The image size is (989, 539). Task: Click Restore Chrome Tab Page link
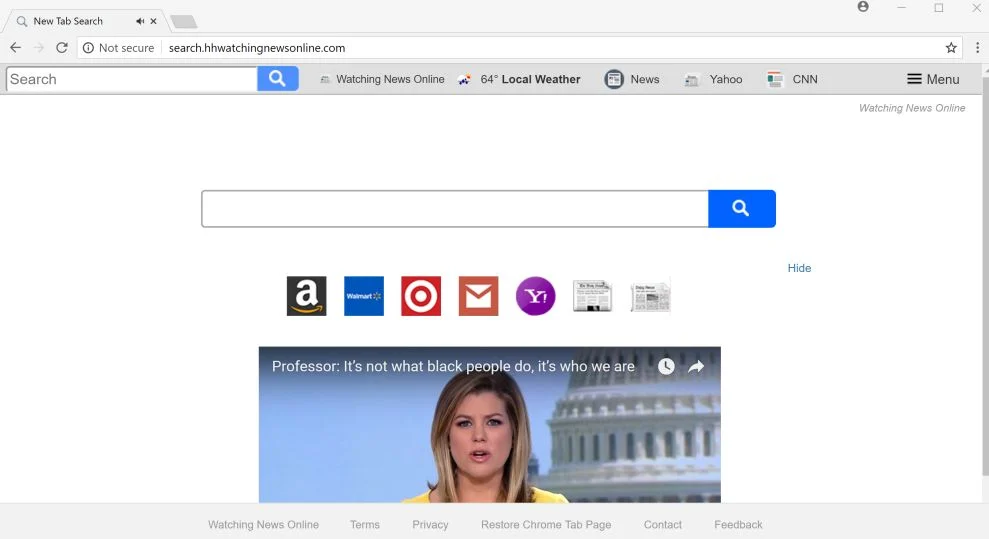546,525
